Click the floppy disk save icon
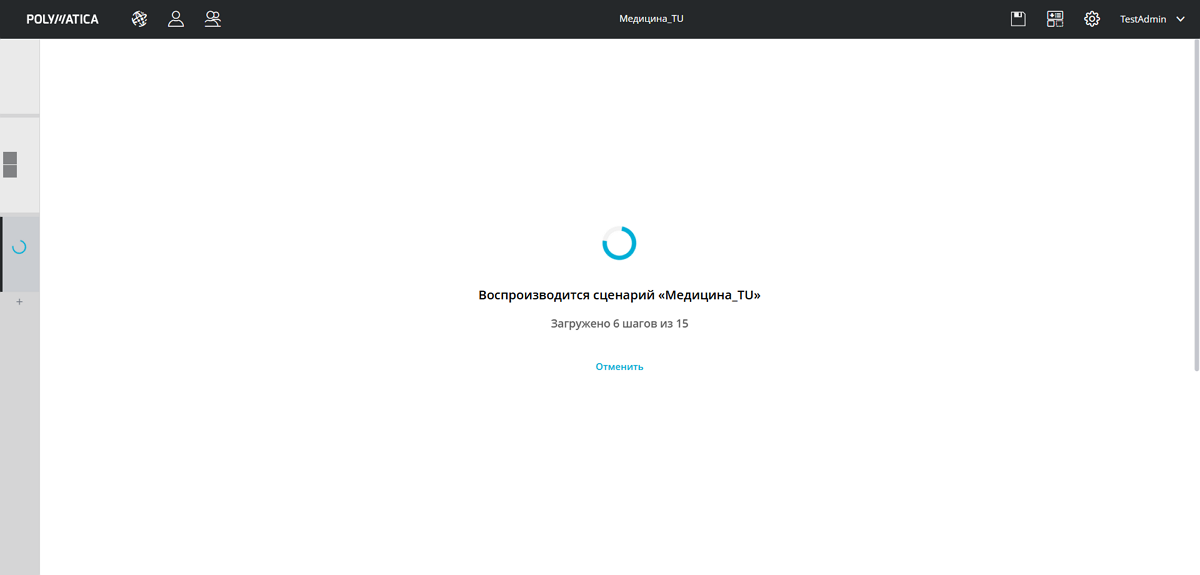1200x575 pixels. [1018, 19]
